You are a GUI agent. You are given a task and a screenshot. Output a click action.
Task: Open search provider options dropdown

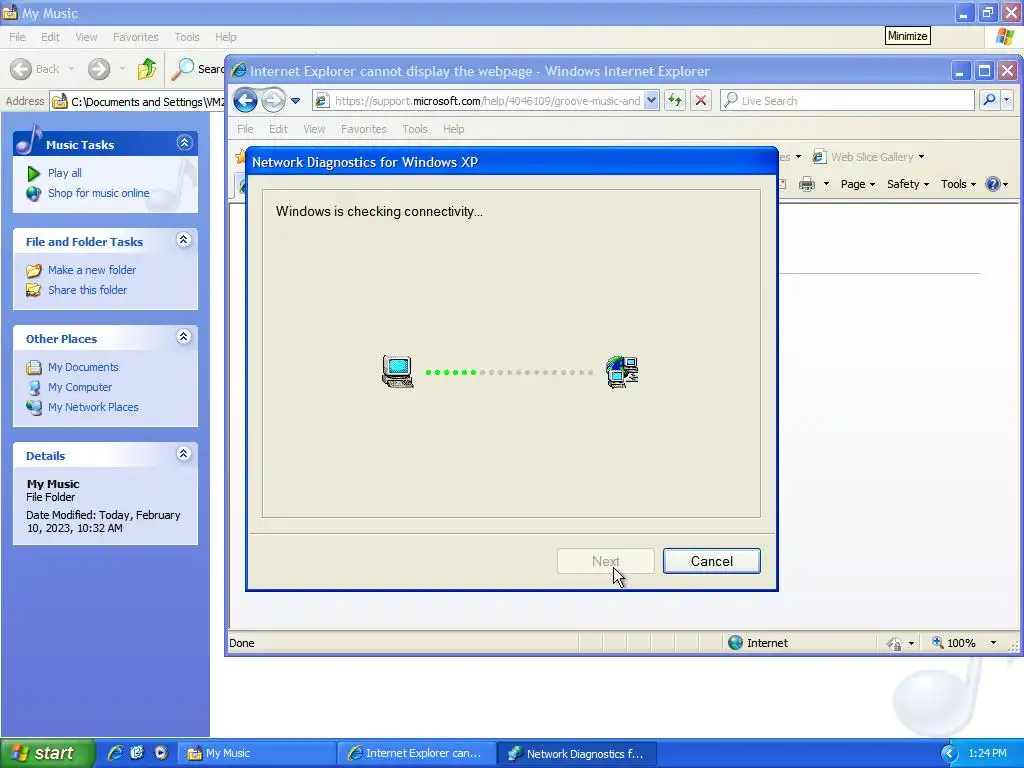pyautogui.click(x=1006, y=100)
